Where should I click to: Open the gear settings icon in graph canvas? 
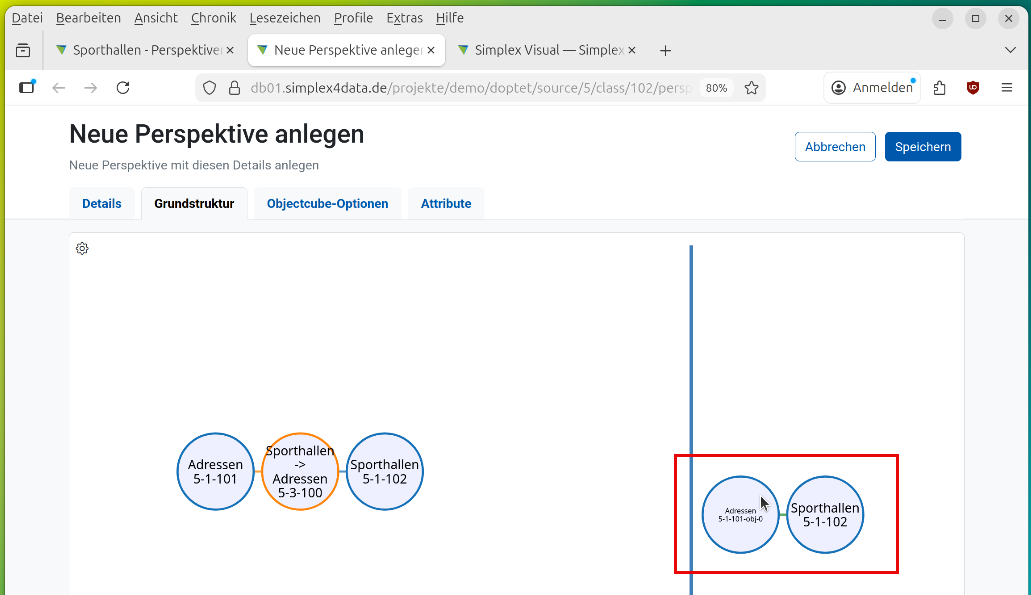pos(83,249)
